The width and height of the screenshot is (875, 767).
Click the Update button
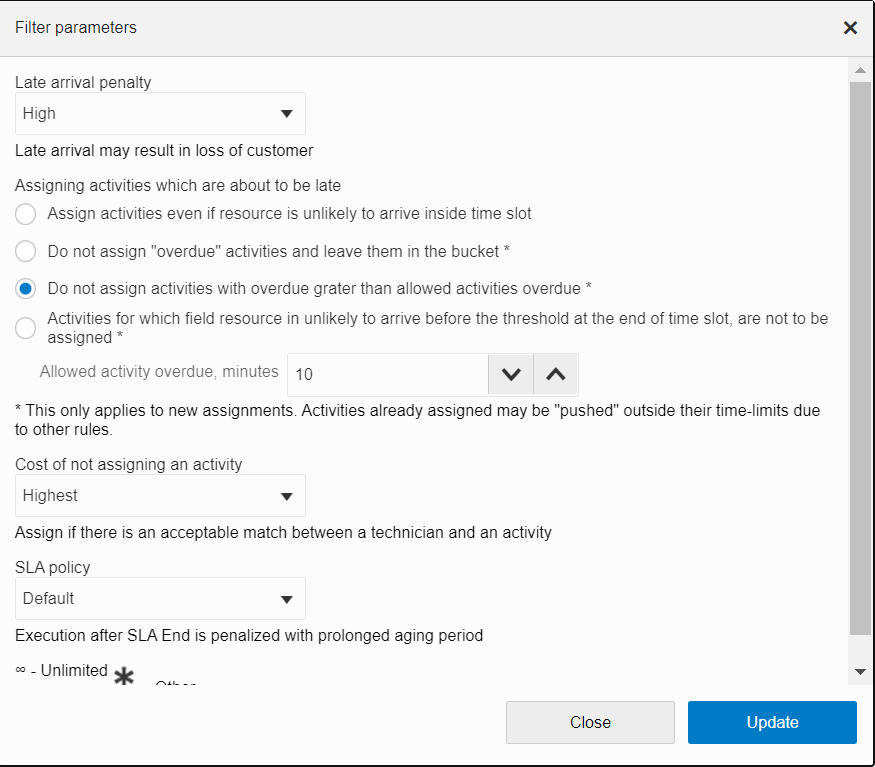(x=772, y=722)
